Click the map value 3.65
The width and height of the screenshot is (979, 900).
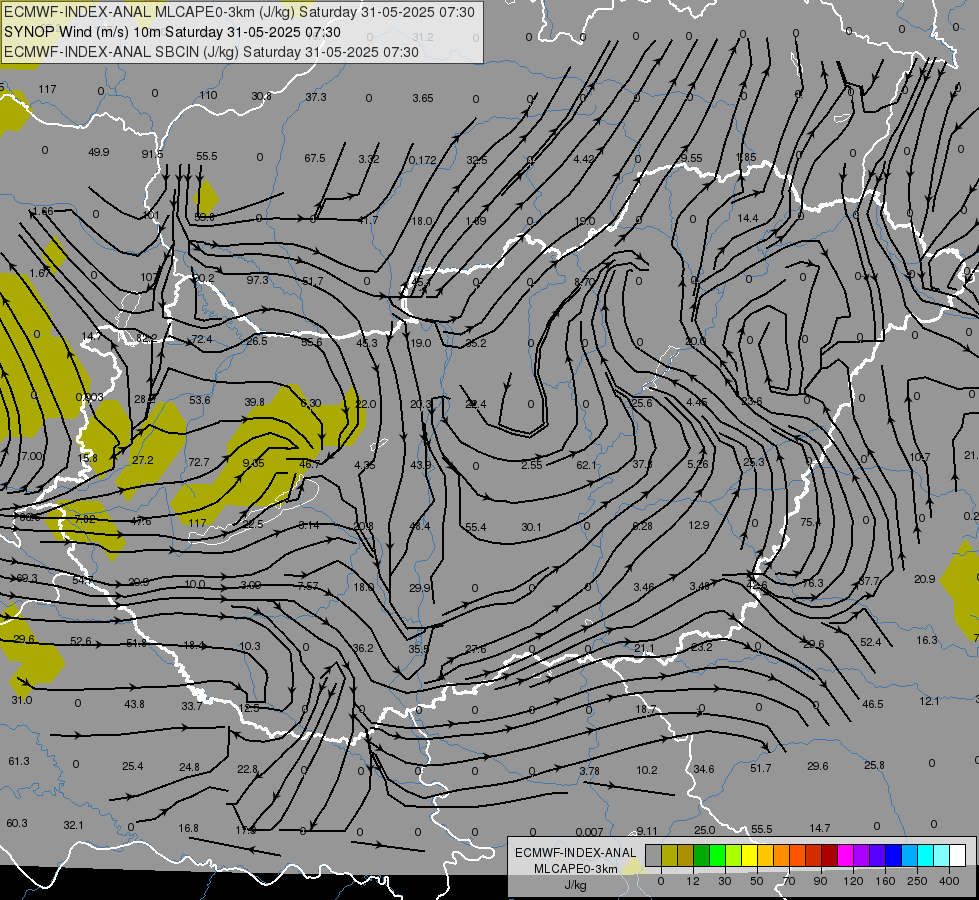(x=423, y=98)
